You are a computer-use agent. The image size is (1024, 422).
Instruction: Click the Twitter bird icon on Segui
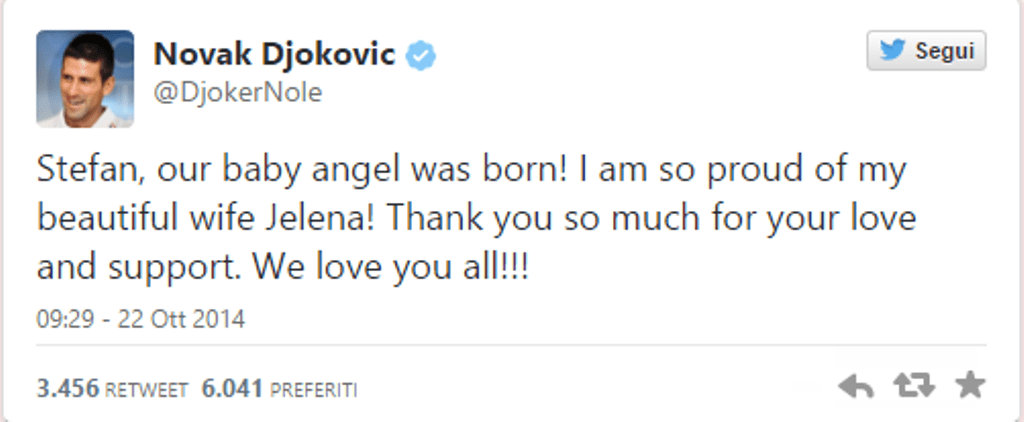click(x=892, y=51)
